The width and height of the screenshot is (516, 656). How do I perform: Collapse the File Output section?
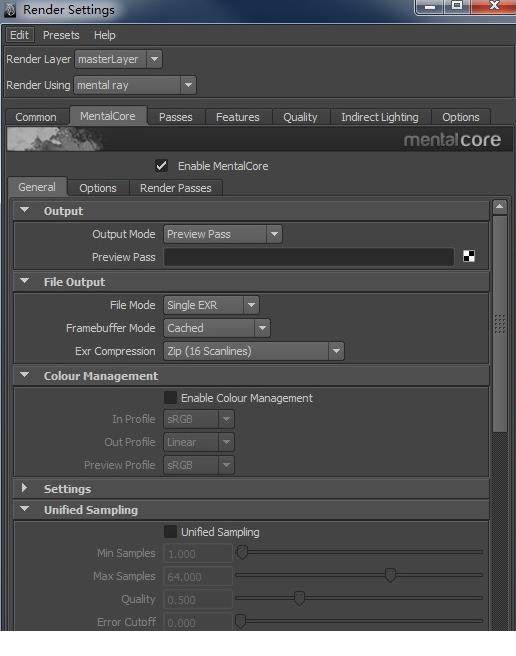coord(25,281)
